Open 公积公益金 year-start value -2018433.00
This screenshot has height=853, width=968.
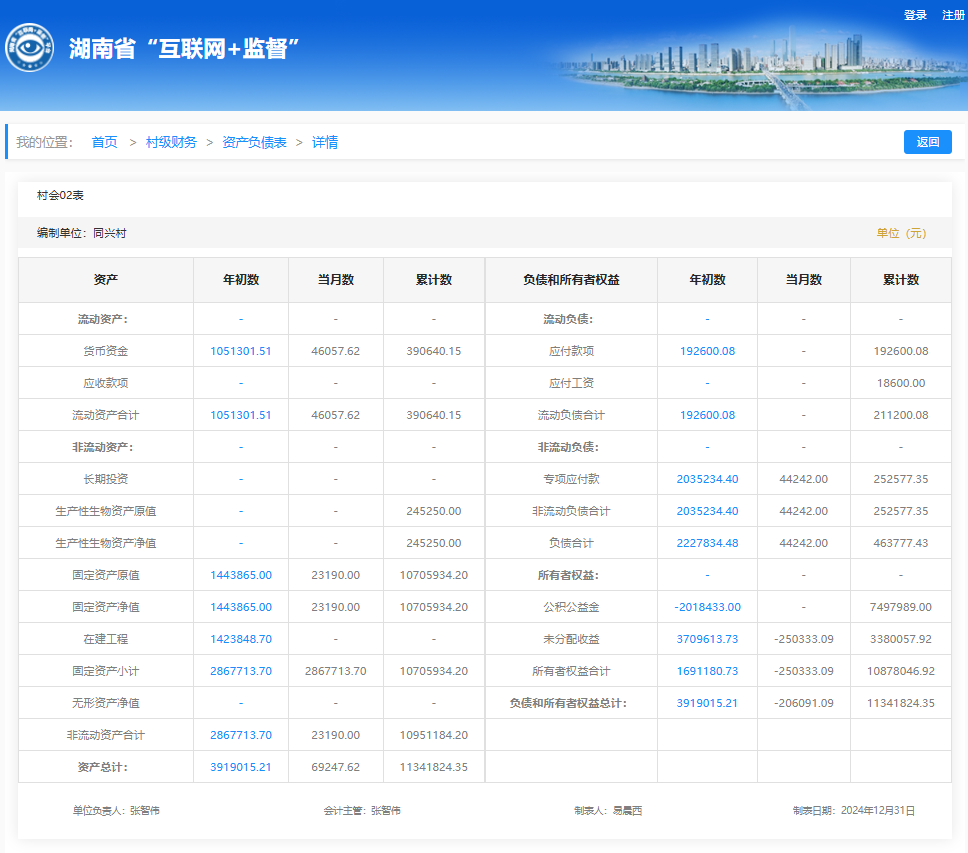pos(707,607)
